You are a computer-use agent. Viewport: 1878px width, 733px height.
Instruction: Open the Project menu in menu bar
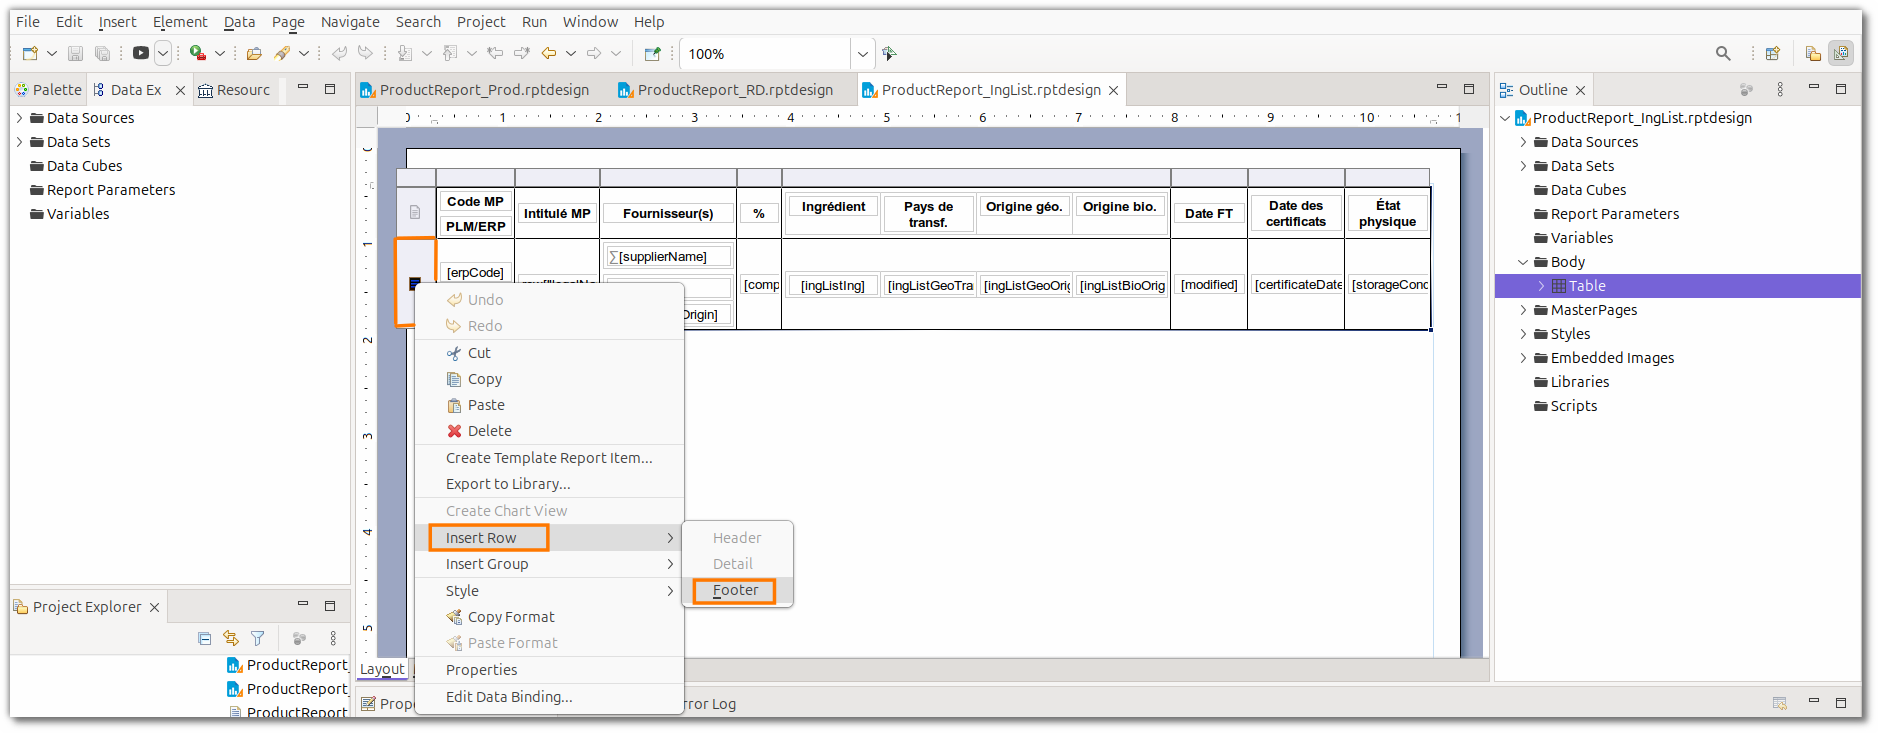pos(481,22)
